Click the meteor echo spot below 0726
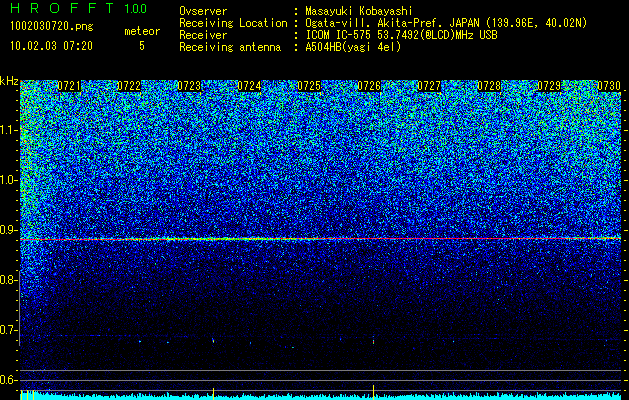Viewport: 629px width, 400px height. [373, 341]
